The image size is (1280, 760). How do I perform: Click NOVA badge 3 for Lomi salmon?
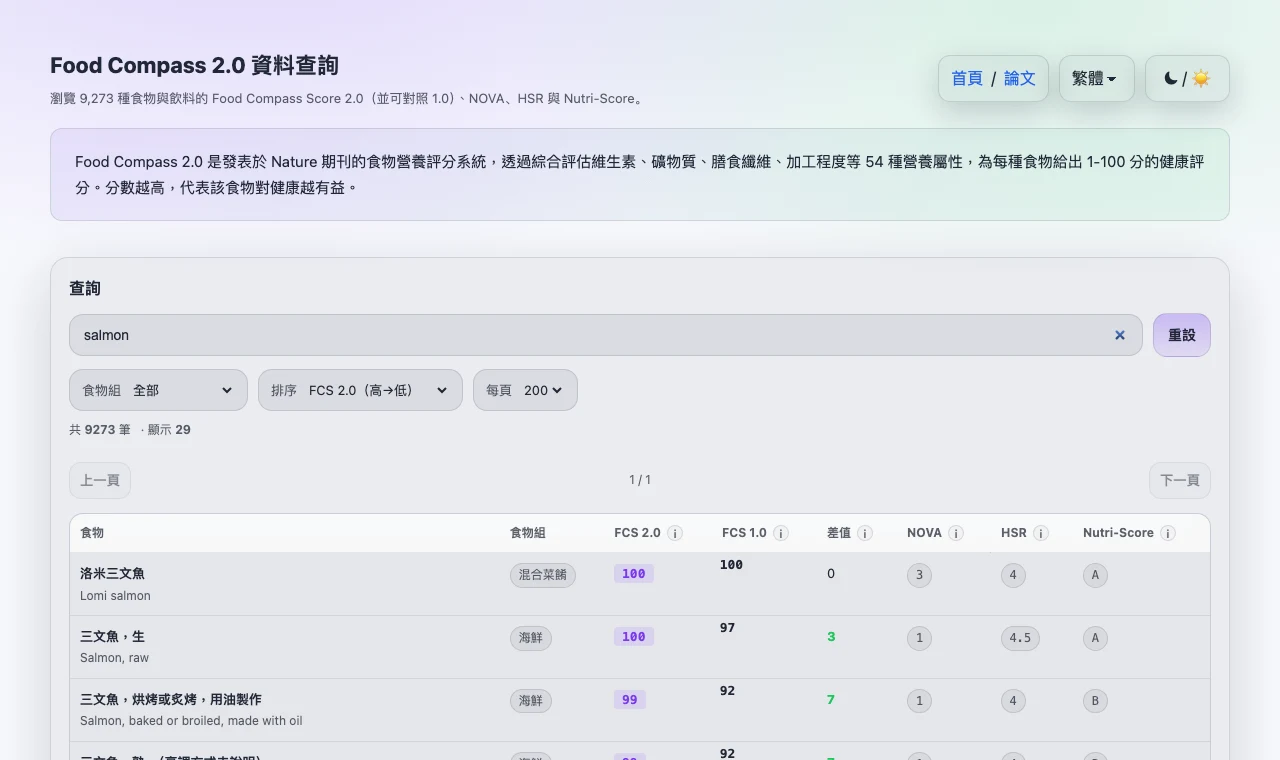[x=919, y=575]
